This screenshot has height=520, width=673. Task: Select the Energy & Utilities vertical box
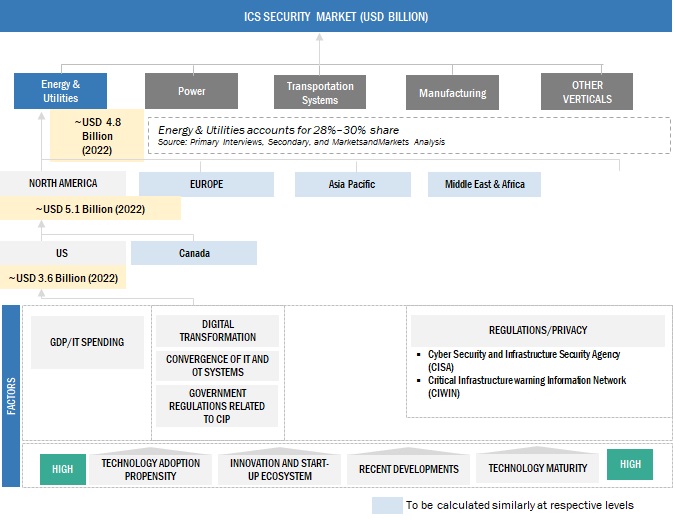coord(60,91)
